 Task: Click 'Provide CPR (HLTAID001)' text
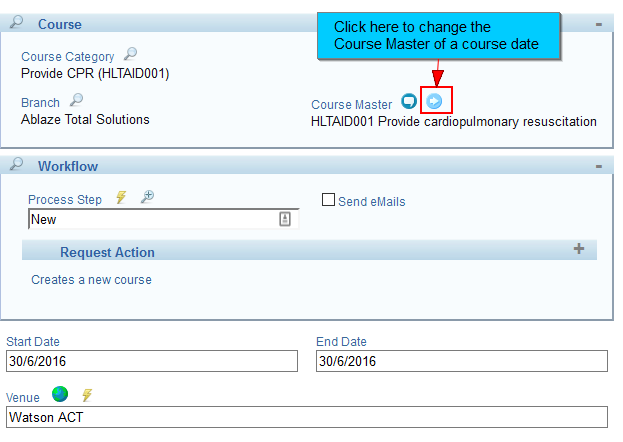coord(95,74)
